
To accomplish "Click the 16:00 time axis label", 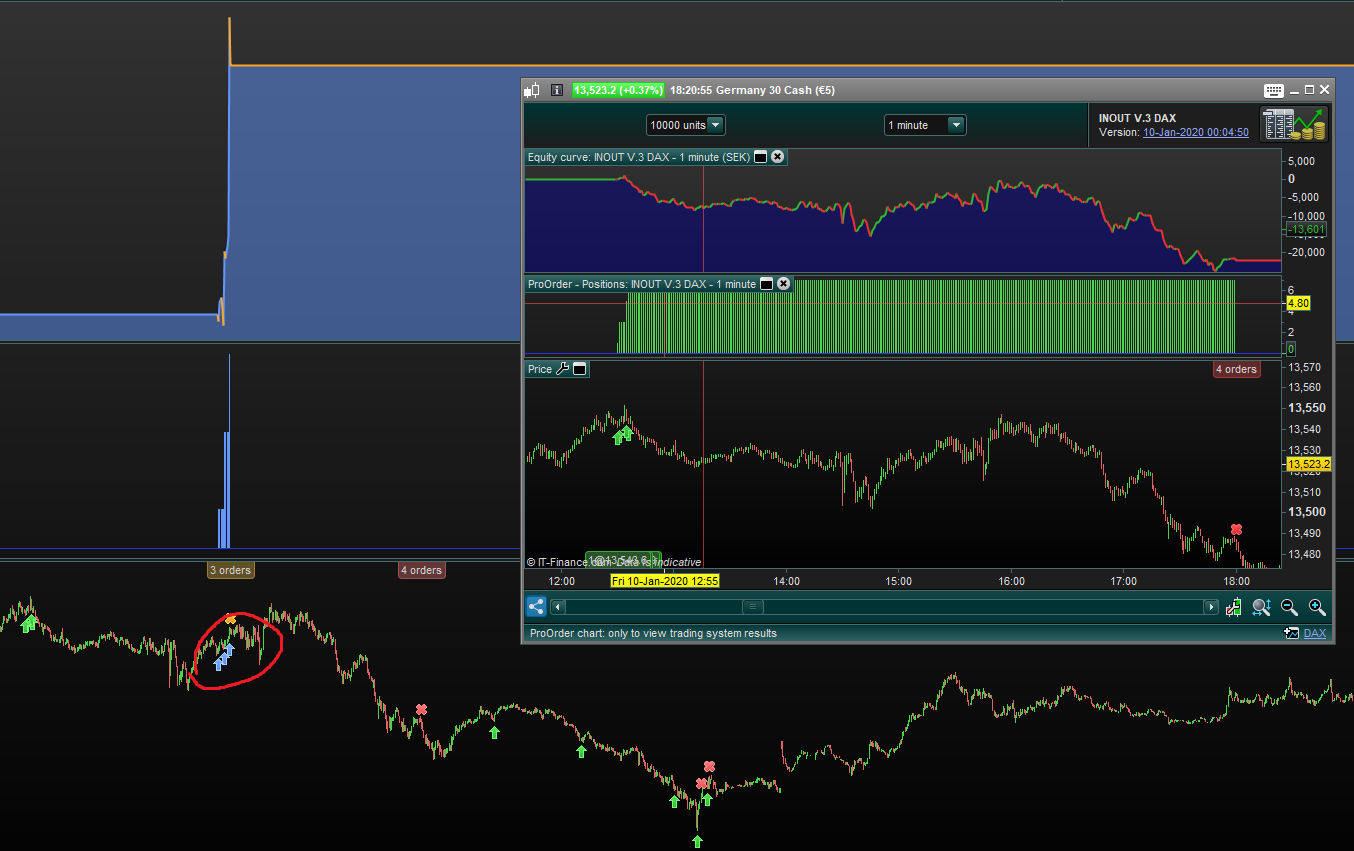I will [1011, 581].
